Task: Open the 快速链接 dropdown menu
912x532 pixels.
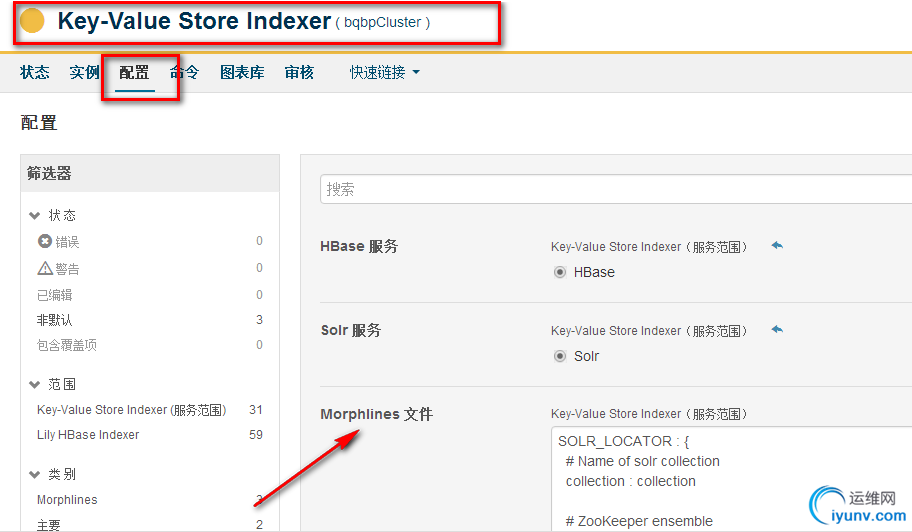Action: tap(384, 72)
